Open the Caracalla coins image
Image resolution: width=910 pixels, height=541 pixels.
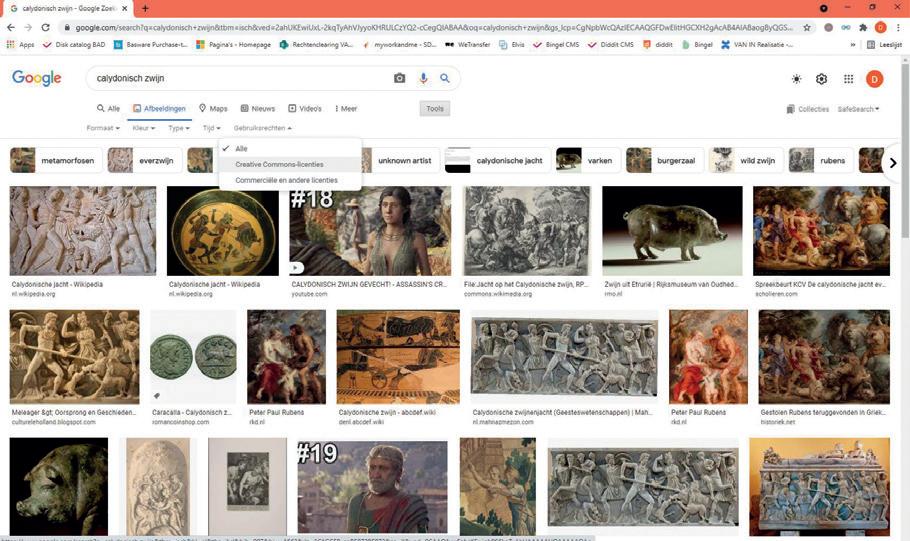(193, 356)
